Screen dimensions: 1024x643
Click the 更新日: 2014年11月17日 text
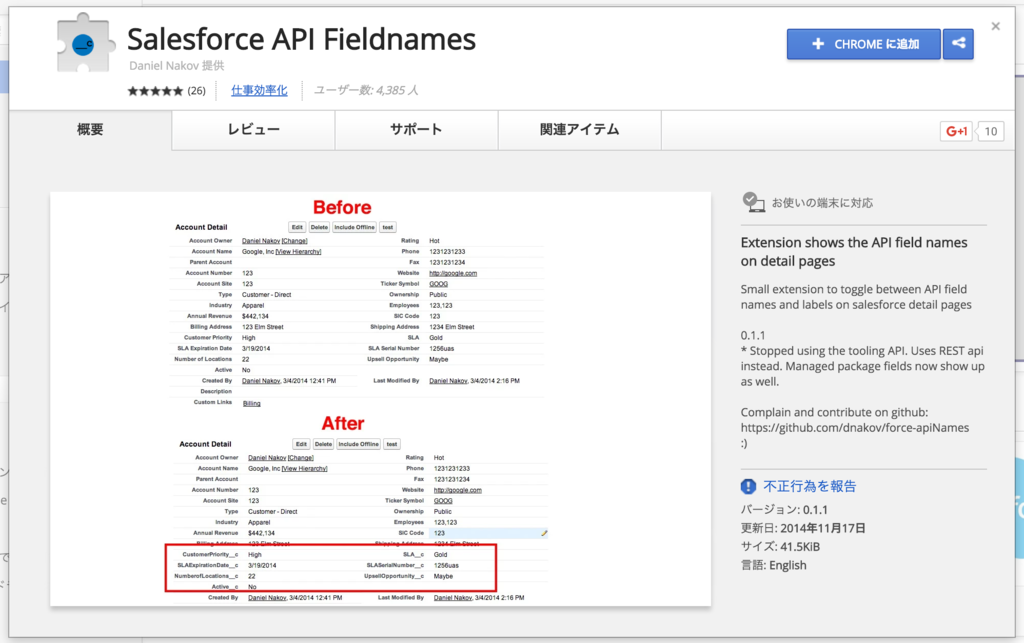click(x=803, y=528)
